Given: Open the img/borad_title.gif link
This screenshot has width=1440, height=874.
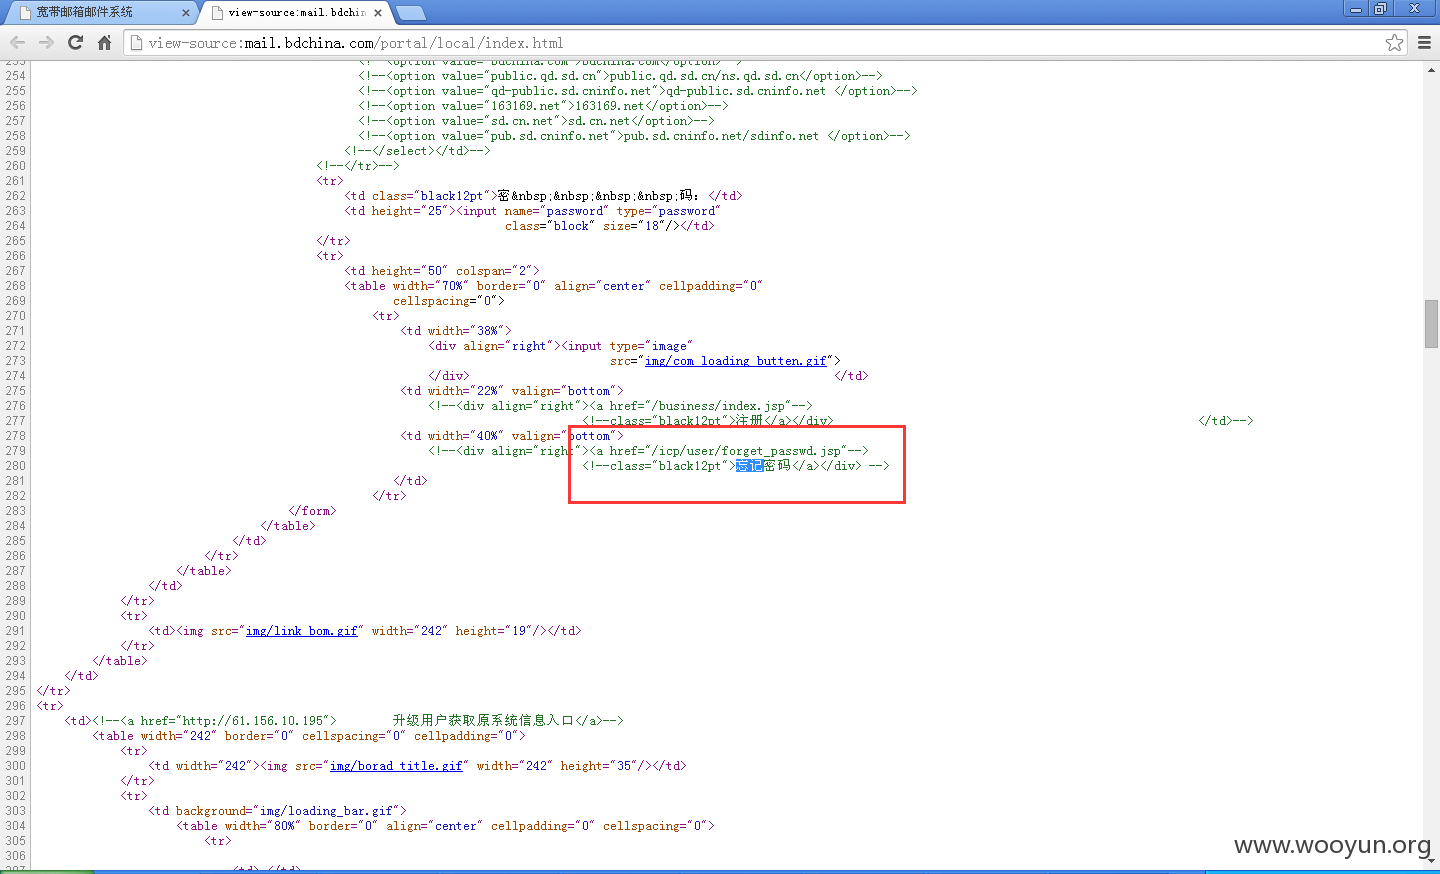Looking at the screenshot, I should pyautogui.click(x=396, y=766).
